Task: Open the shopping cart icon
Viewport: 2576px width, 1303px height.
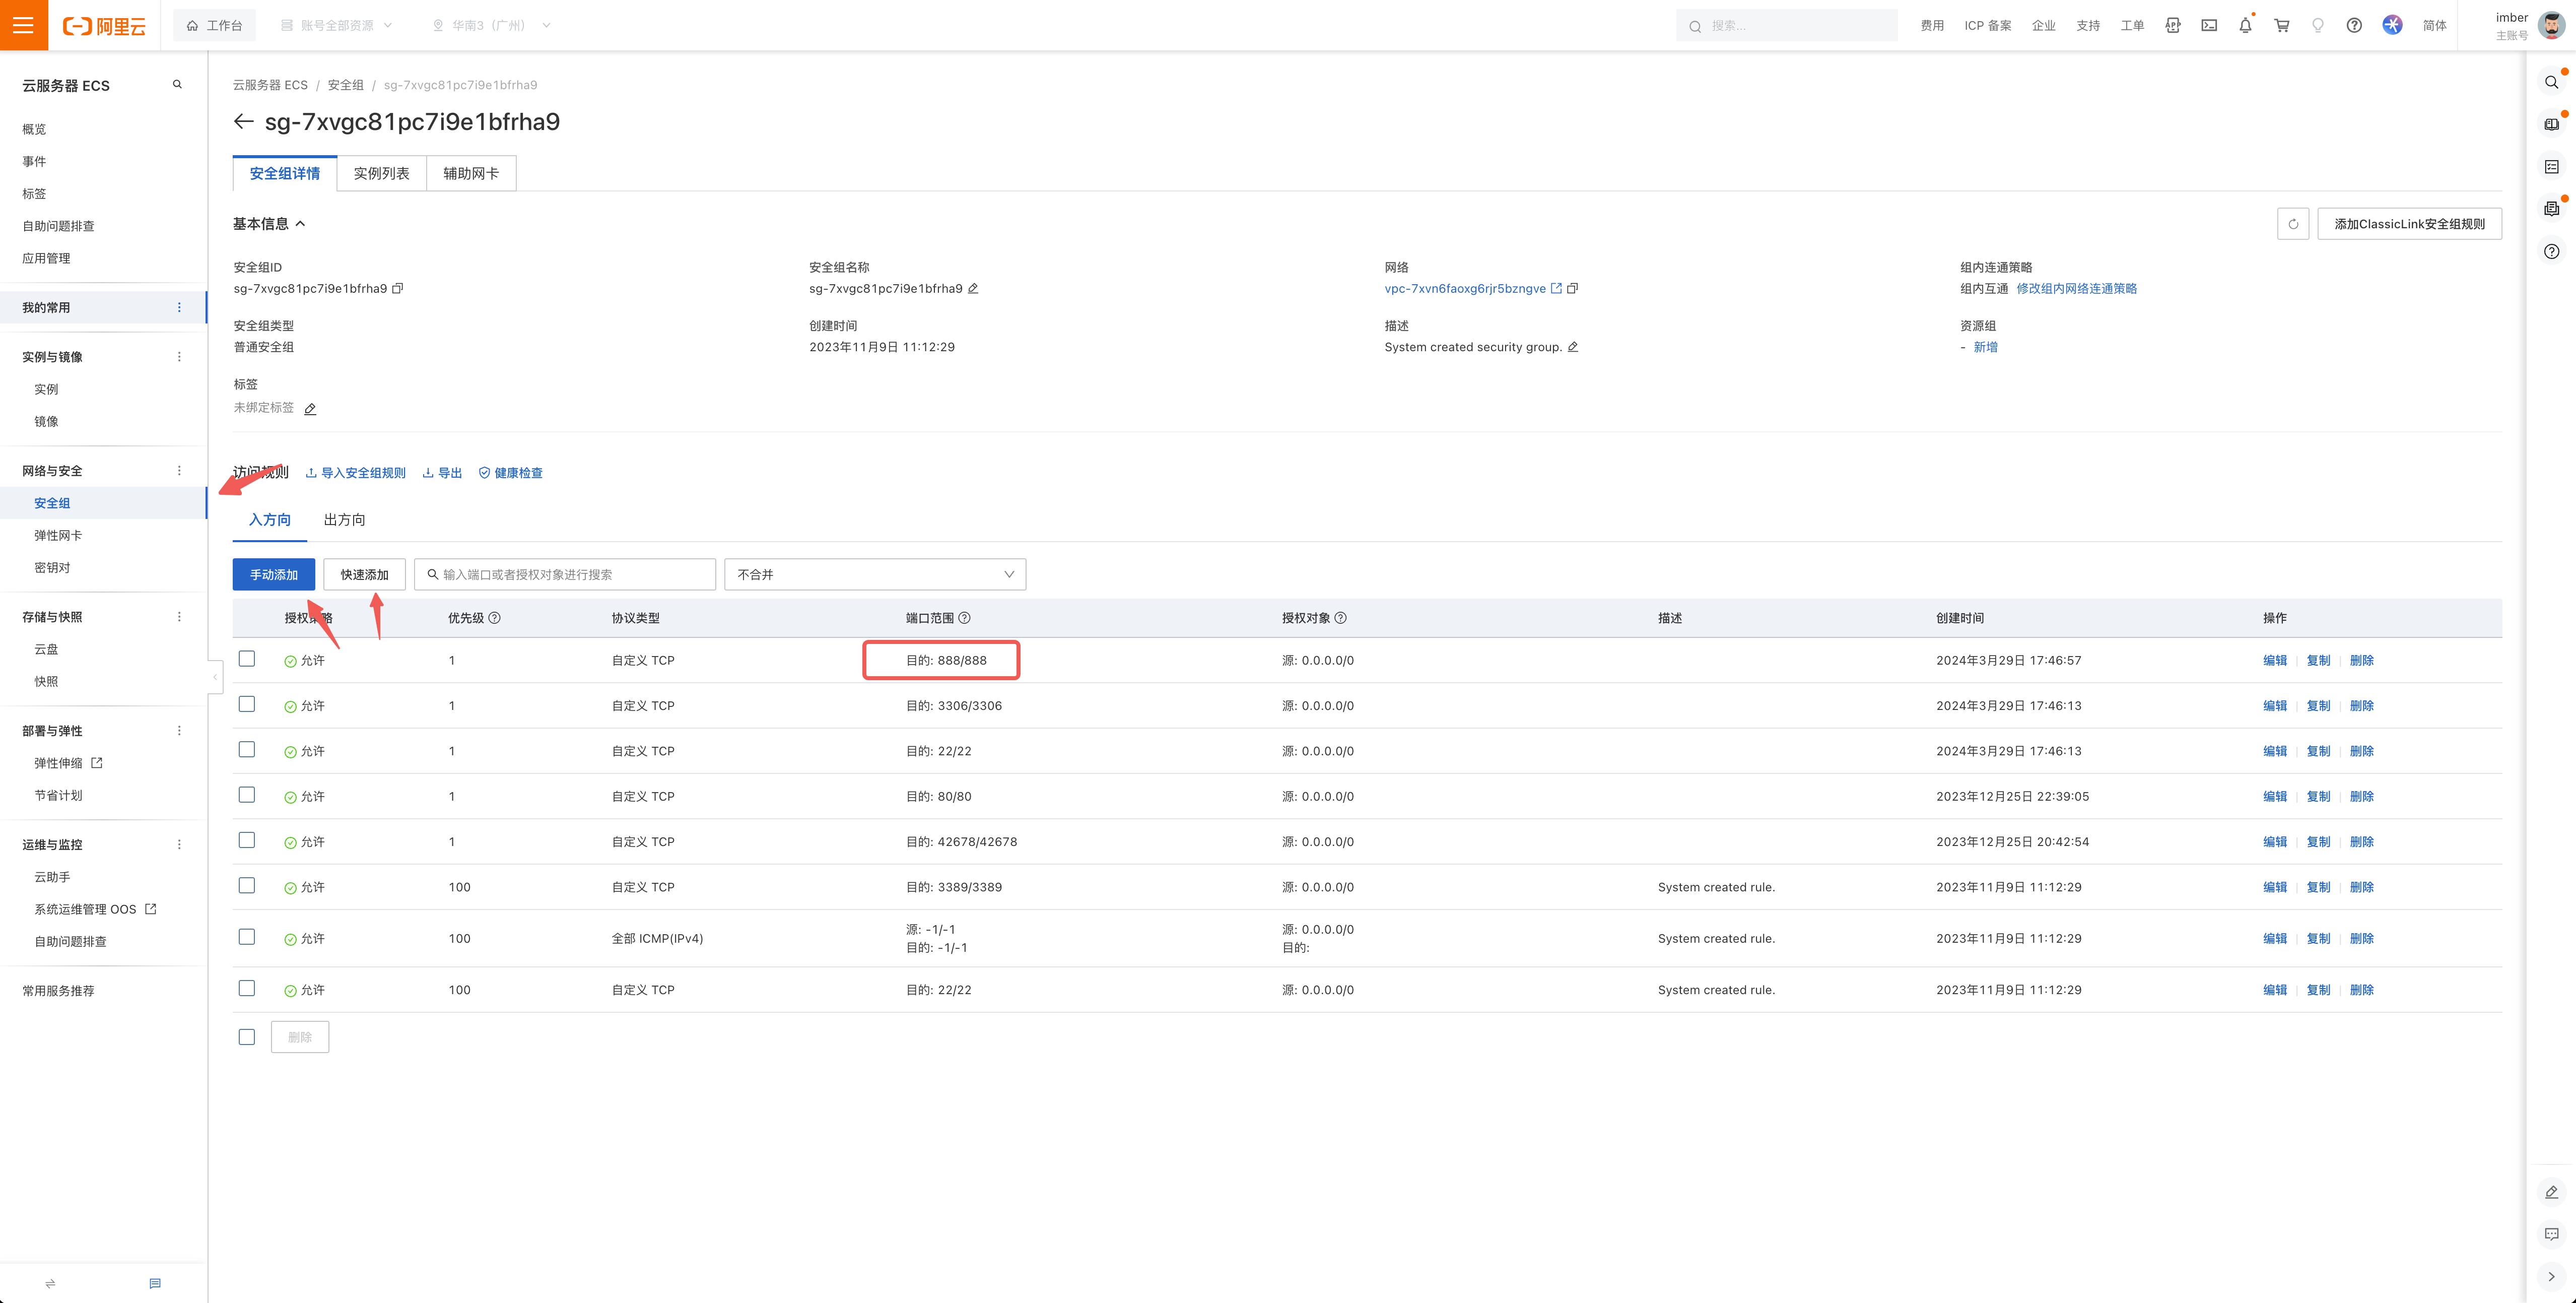Action: 2282,26
